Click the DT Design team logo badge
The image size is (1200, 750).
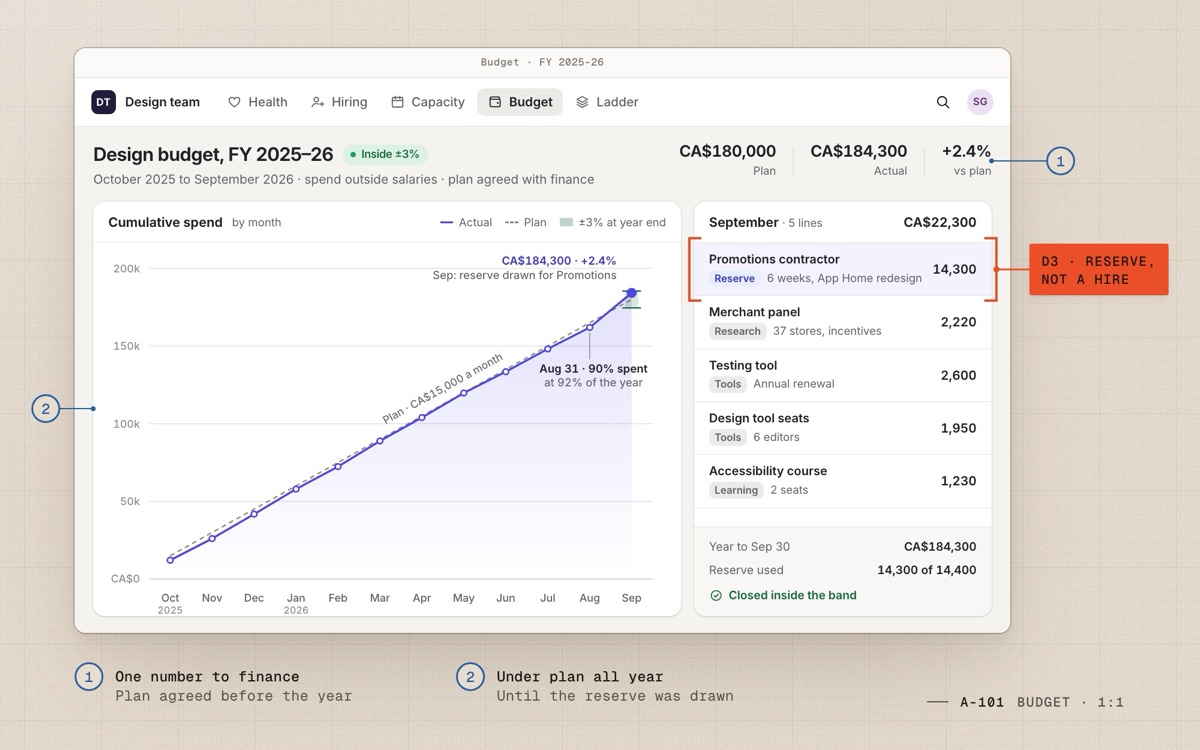coord(103,102)
